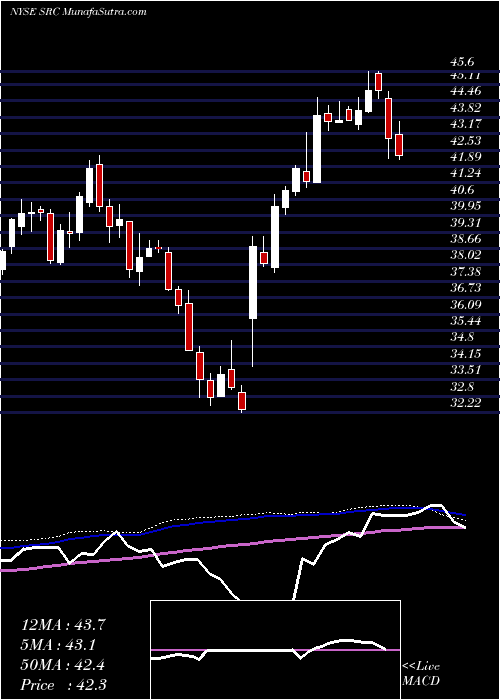Click inside the MACD inset chart

coord(275,650)
